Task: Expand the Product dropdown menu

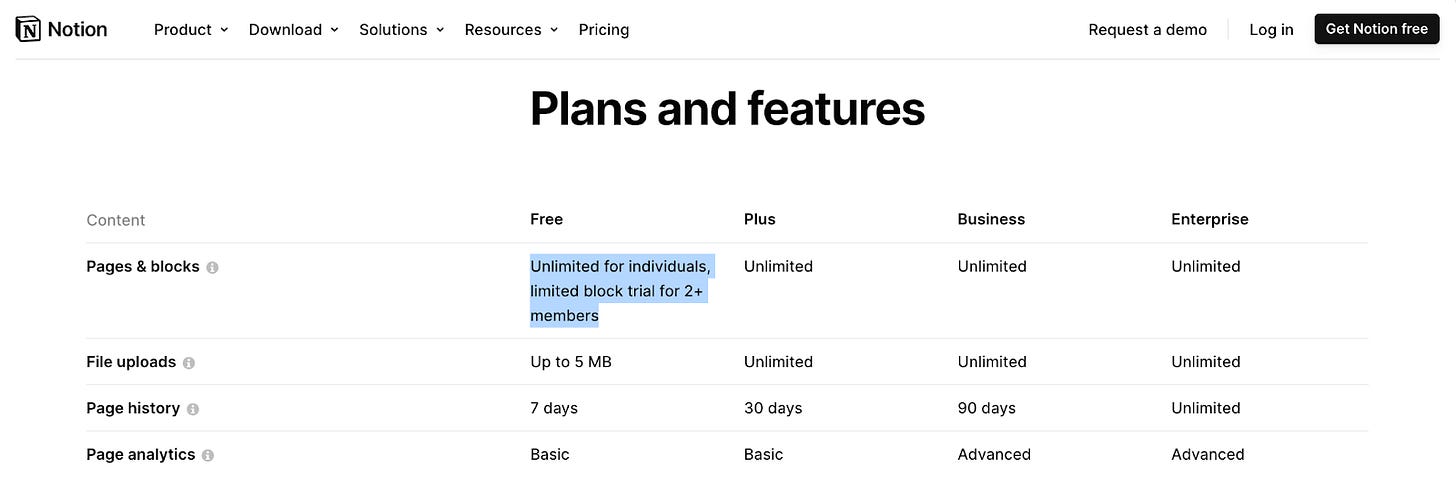Action: coord(191,30)
